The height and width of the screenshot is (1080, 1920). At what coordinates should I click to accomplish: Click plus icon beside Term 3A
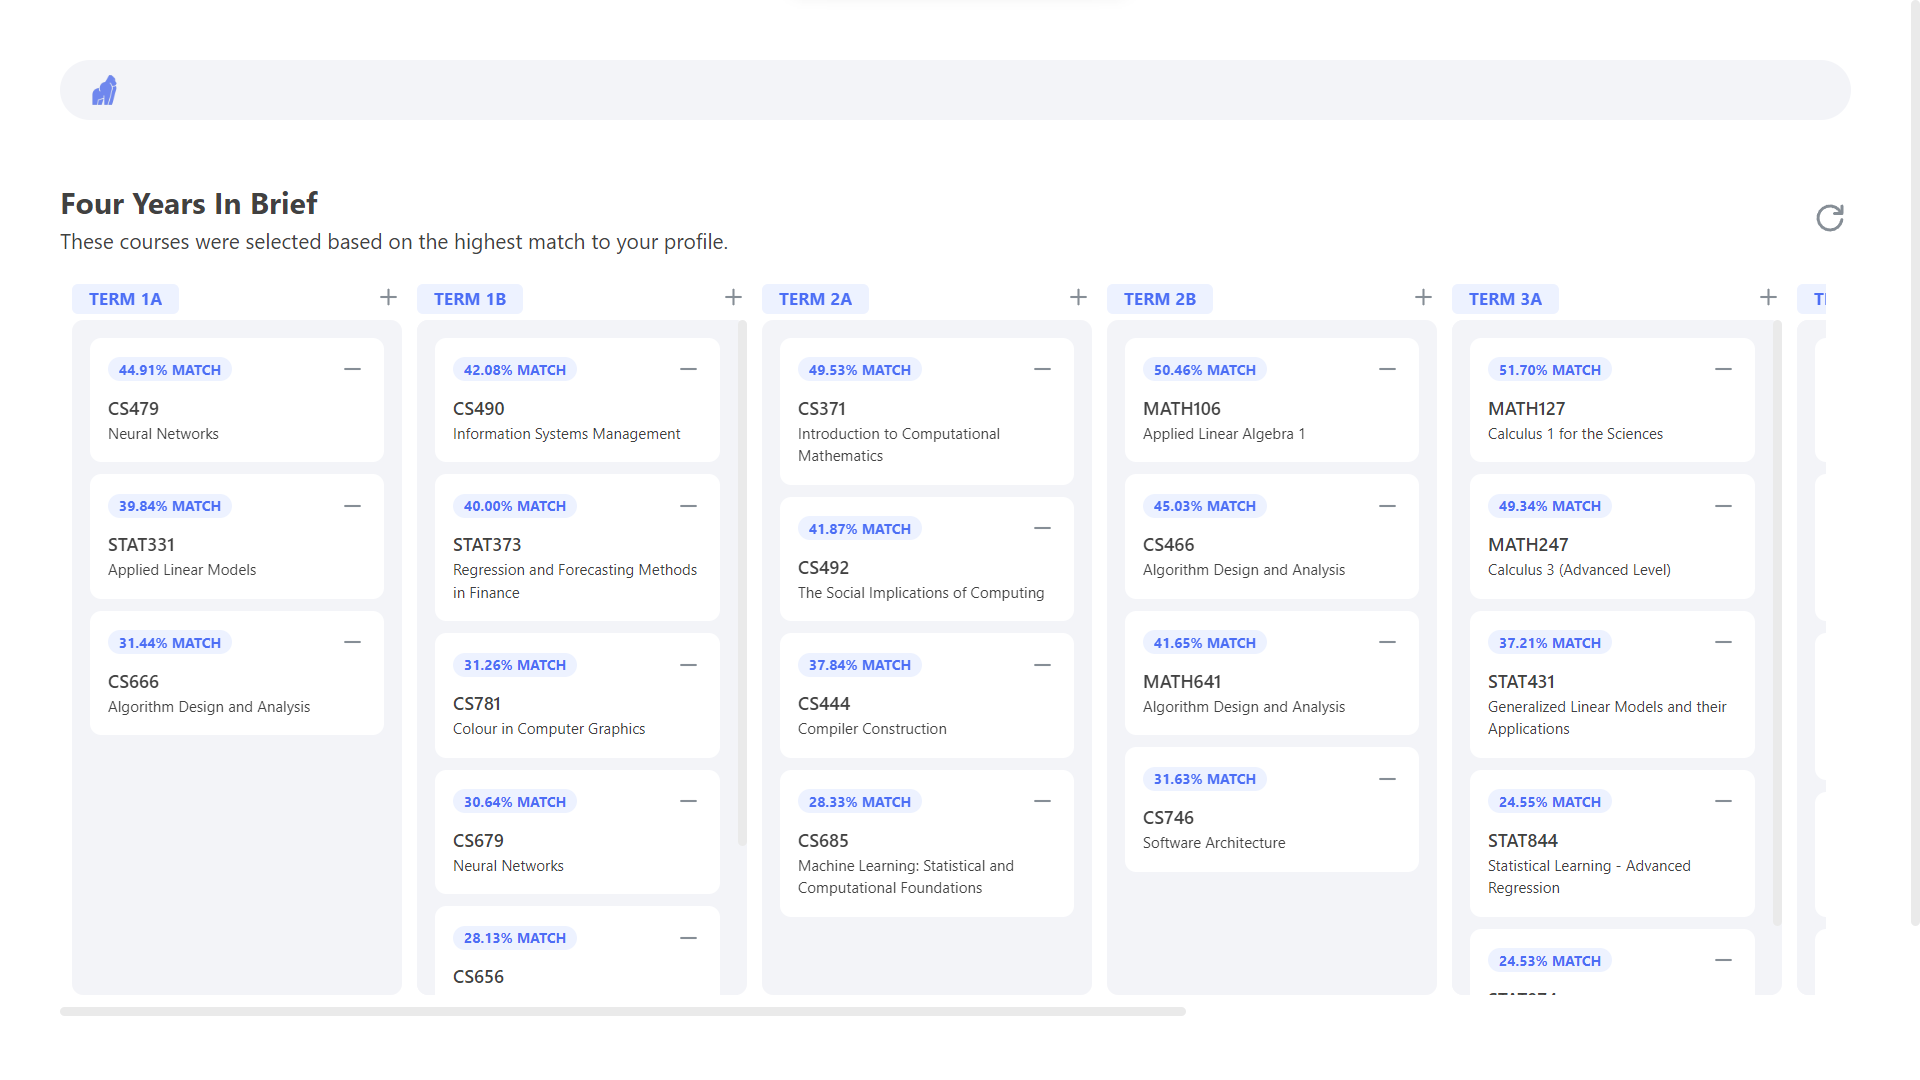pos(1768,297)
